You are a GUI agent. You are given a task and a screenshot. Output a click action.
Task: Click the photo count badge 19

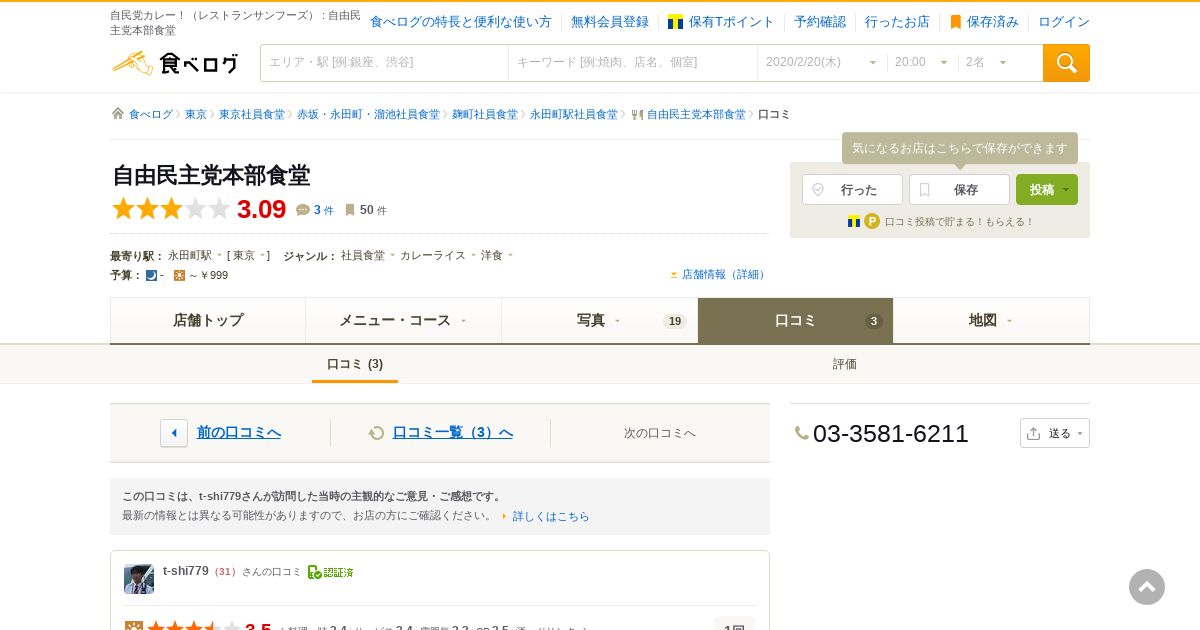click(674, 321)
